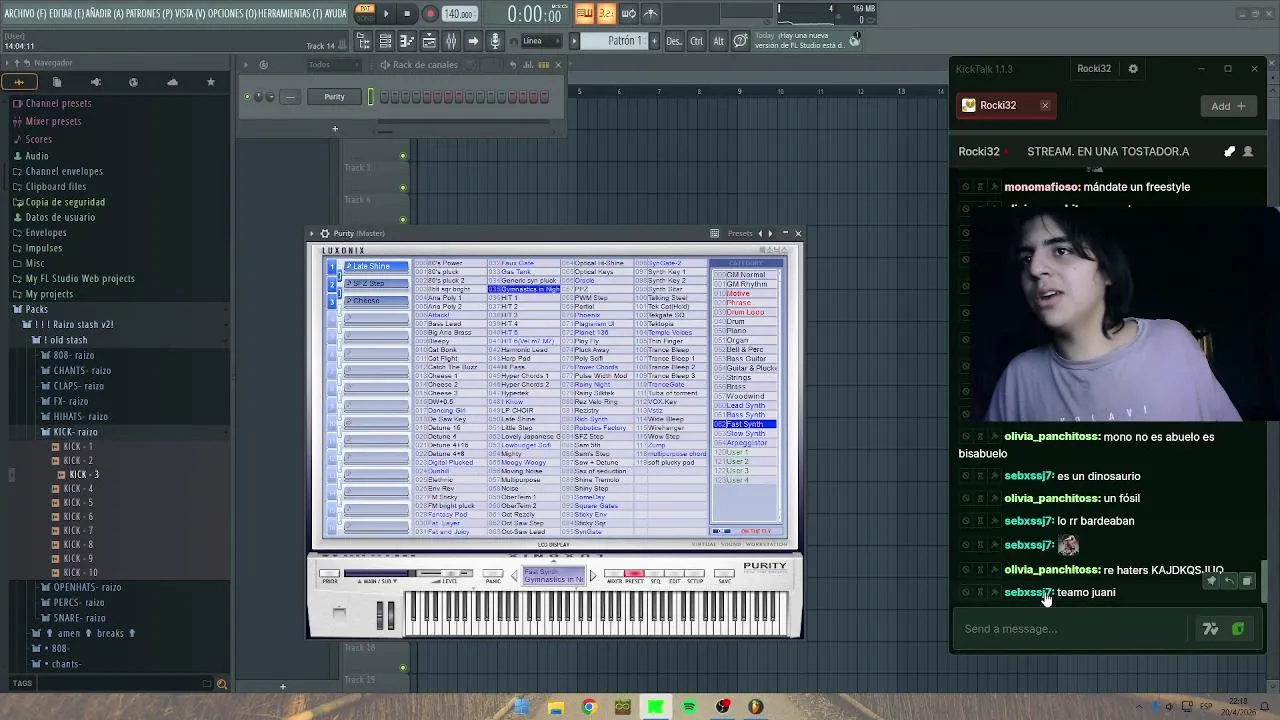Start playback with the transport play button
1280x720 pixels.
[386, 14]
